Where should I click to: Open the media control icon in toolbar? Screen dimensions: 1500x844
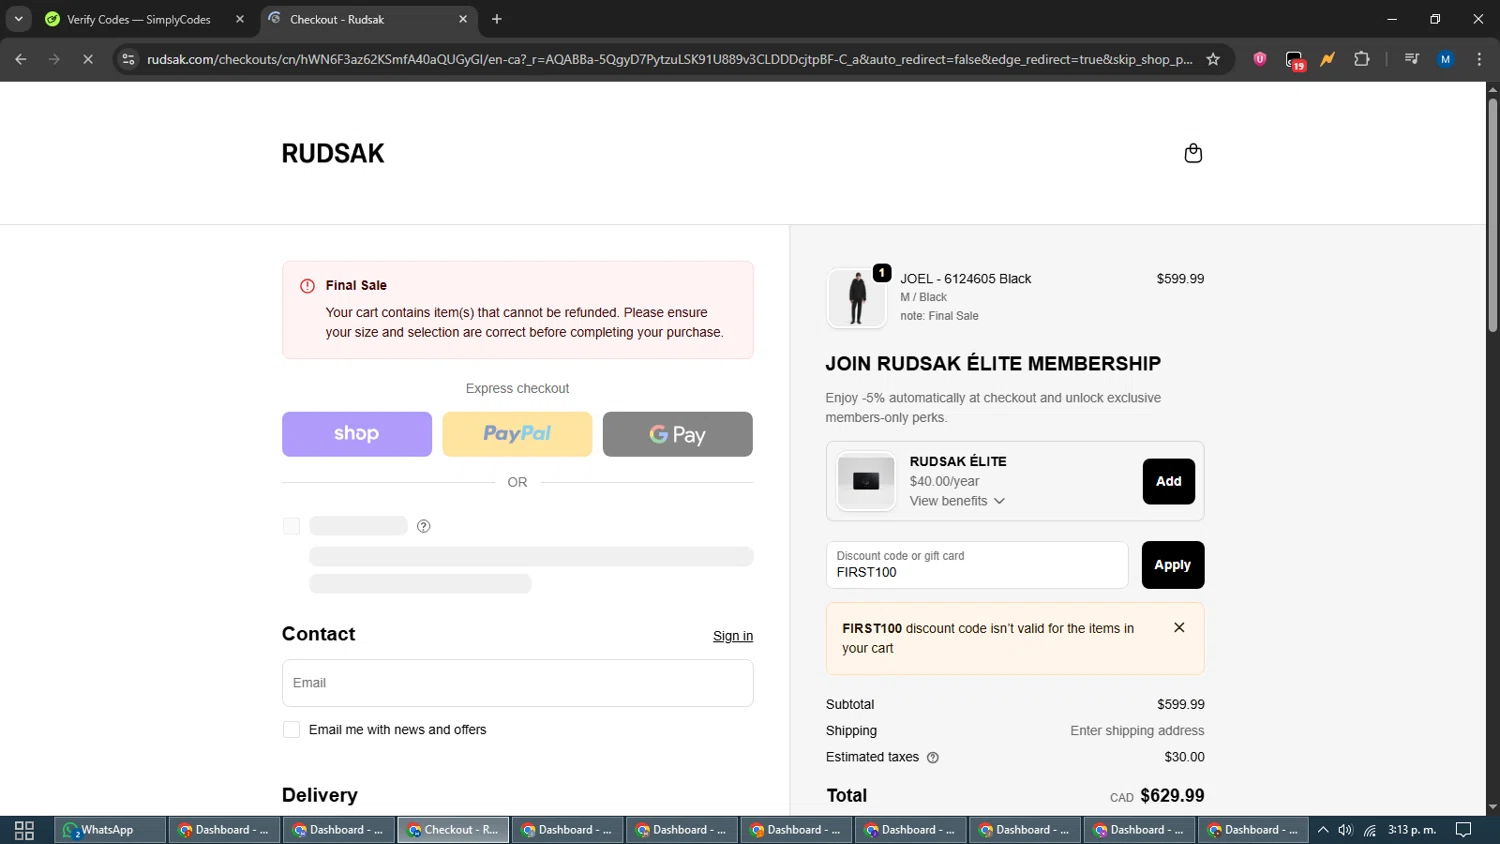pos(1412,59)
